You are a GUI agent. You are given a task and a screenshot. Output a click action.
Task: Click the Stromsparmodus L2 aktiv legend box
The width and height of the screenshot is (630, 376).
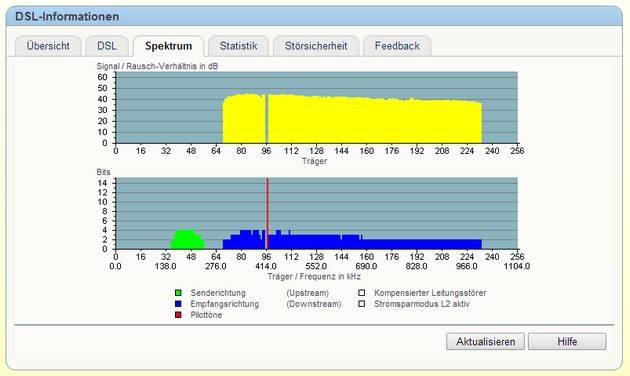click(362, 304)
